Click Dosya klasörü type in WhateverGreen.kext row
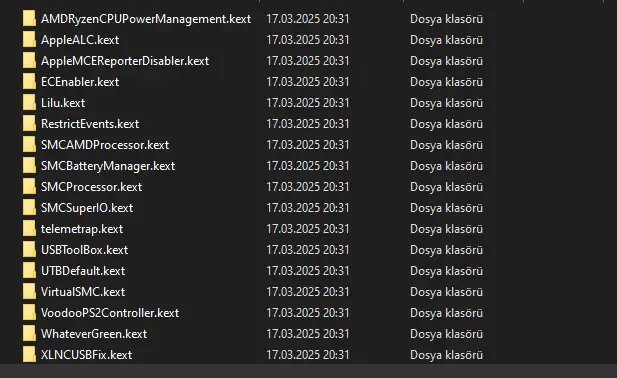 coord(446,334)
